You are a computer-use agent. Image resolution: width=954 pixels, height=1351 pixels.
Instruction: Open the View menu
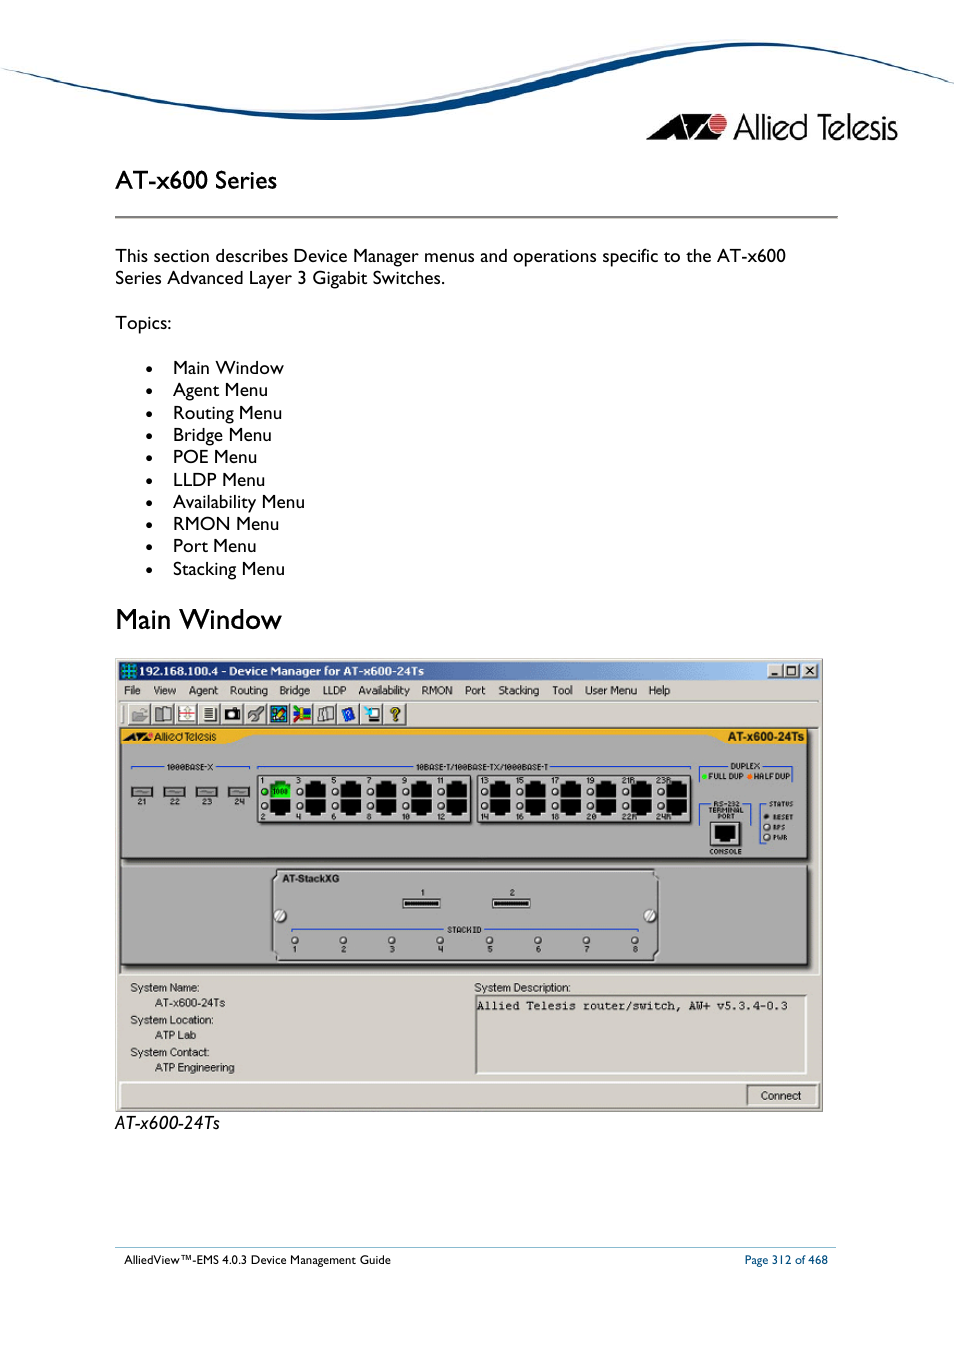(x=164, y=691)
